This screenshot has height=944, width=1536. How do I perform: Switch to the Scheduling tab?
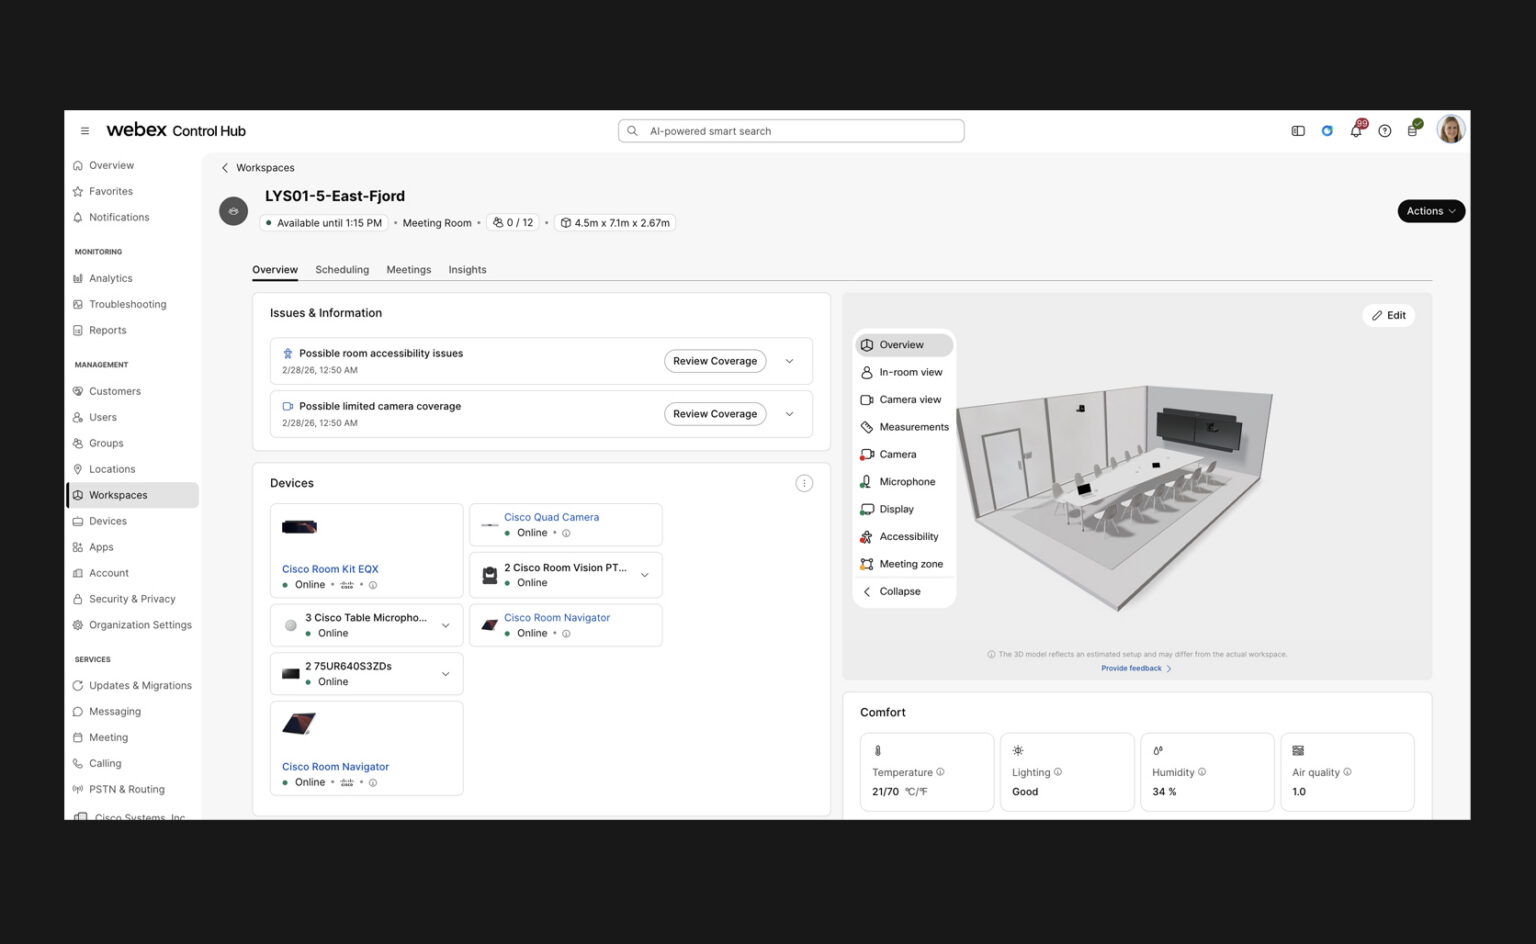point(342,270)
